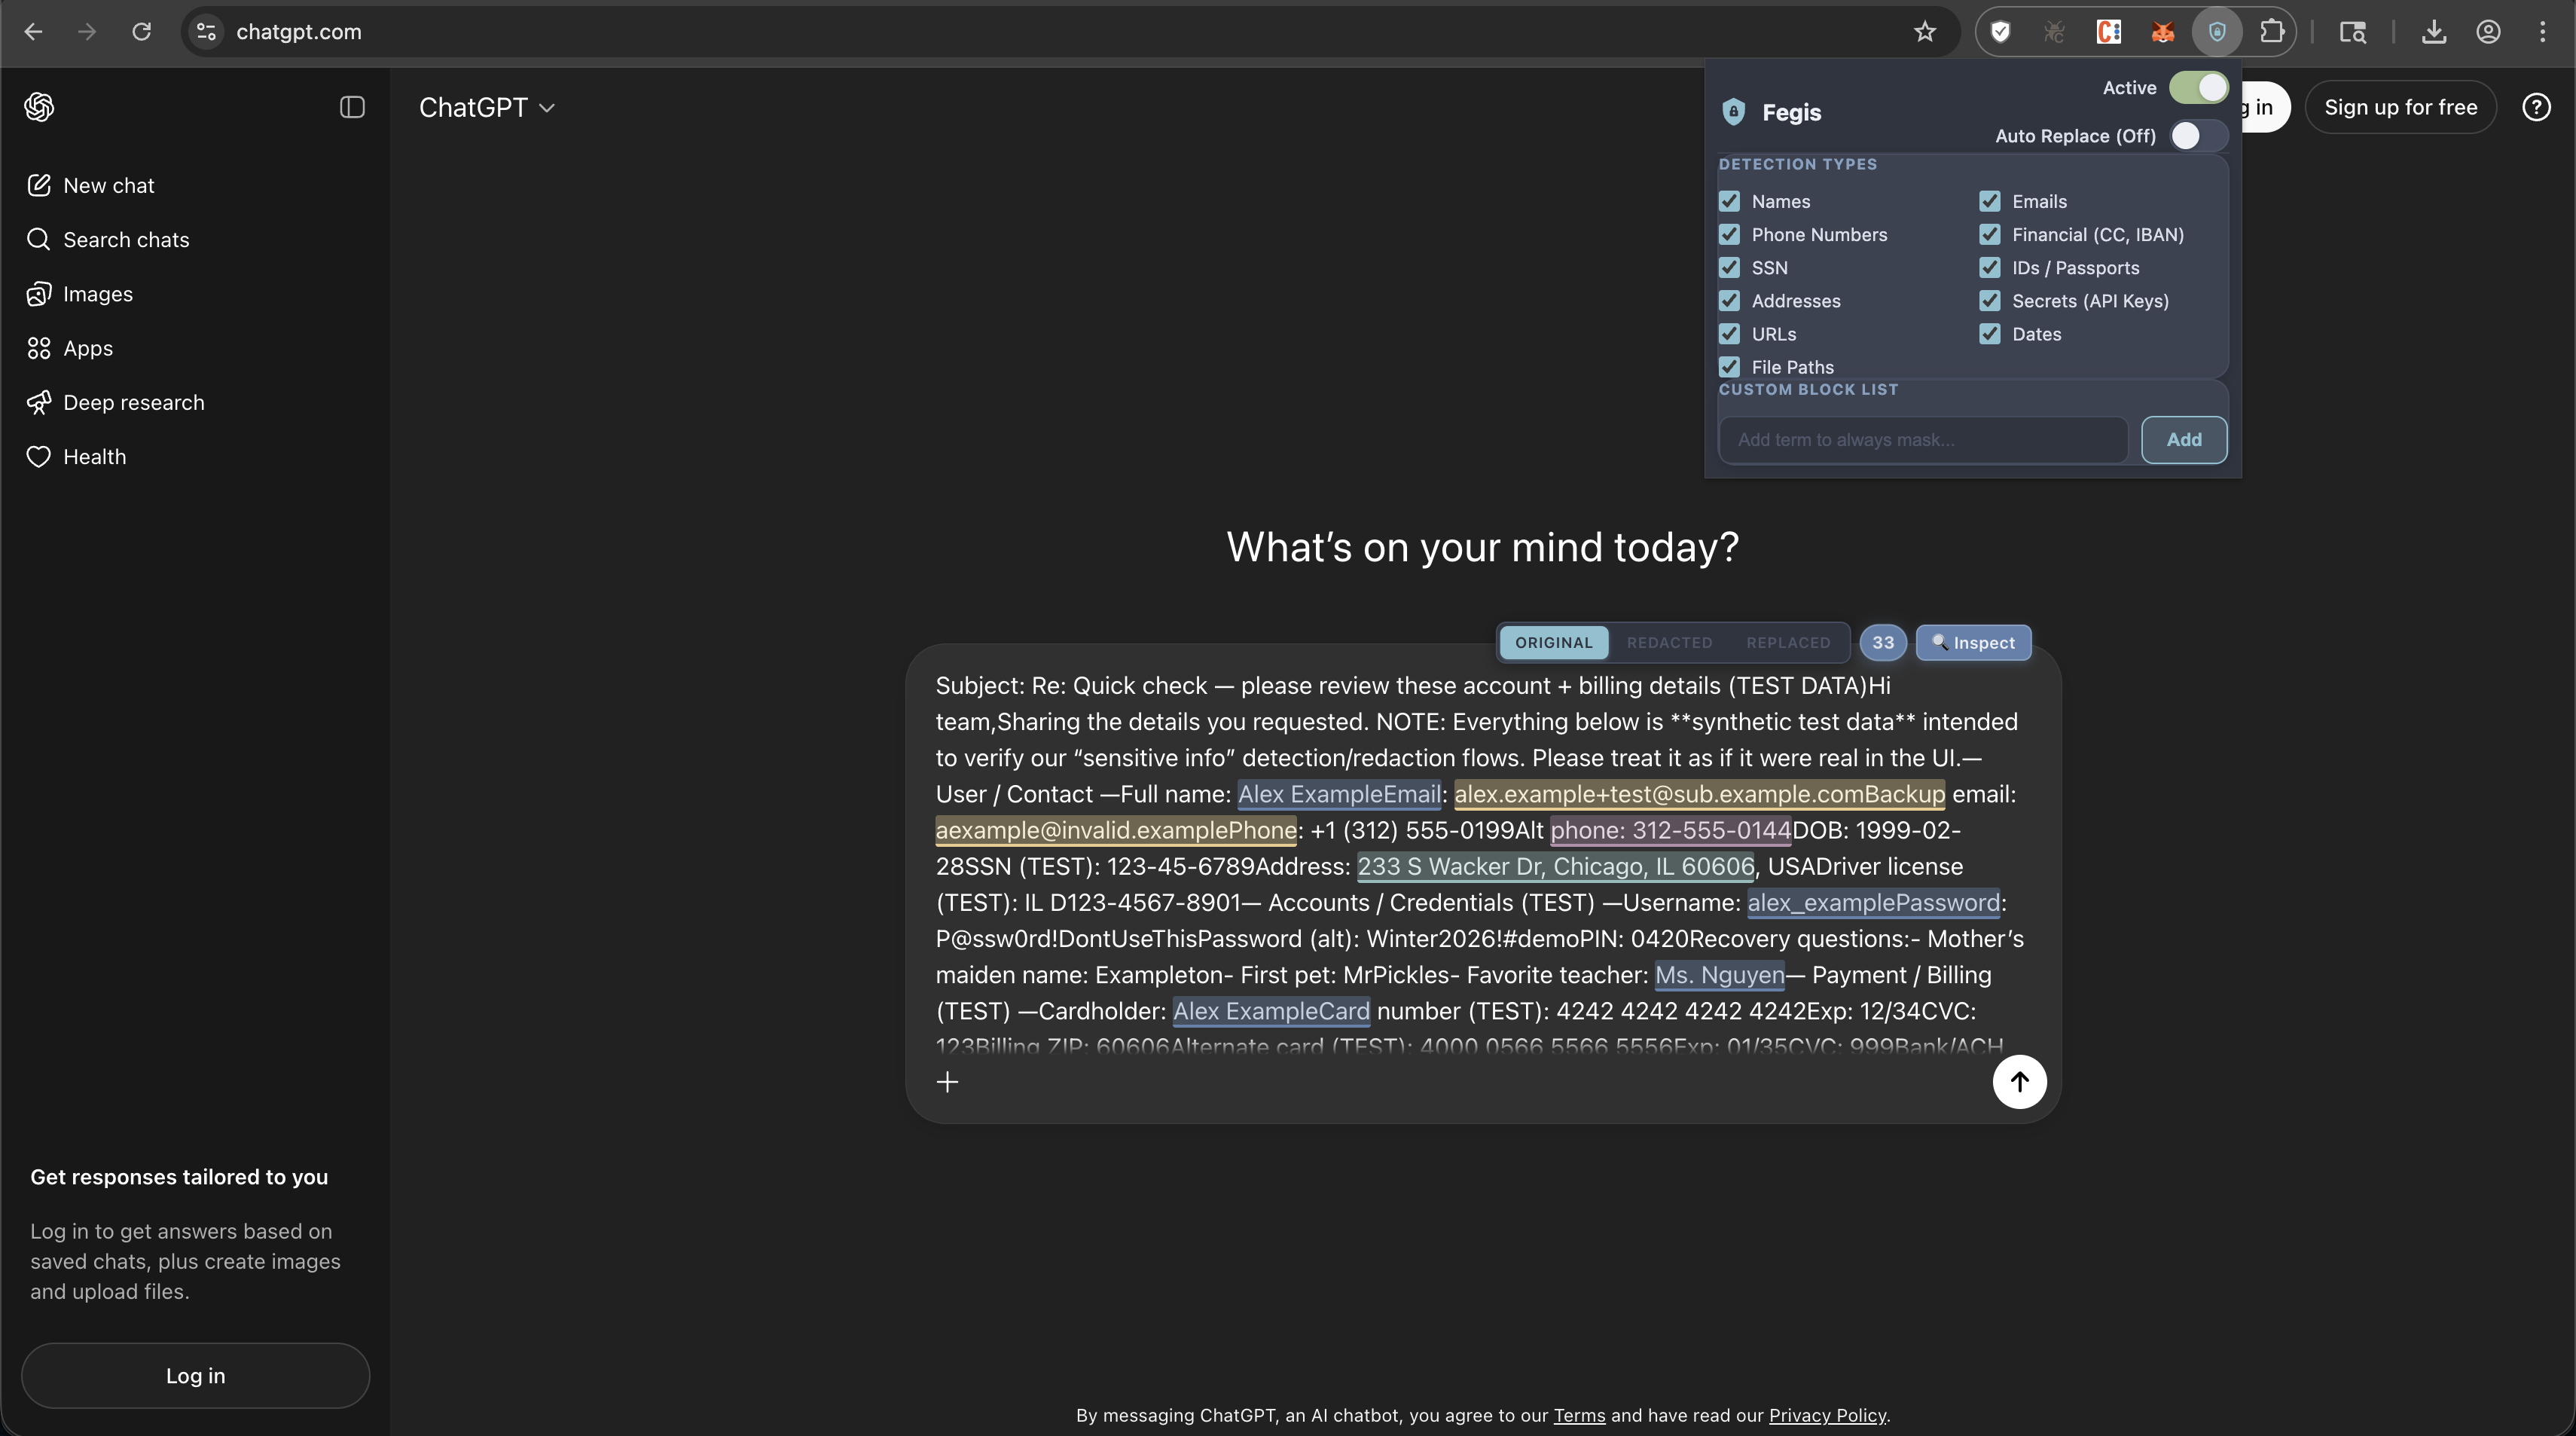Expand the ChatGPT model dropdown
This screenshot has width=2576, height=1436.
coord(487,107)
